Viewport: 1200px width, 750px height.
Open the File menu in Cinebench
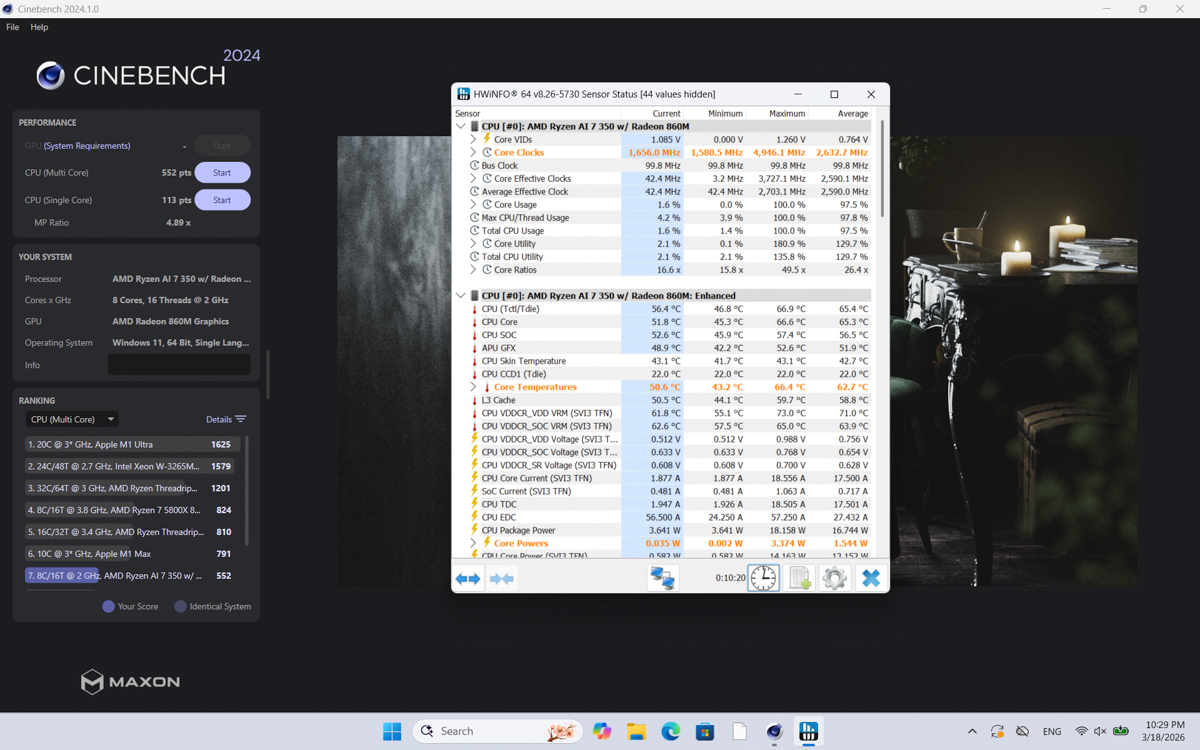click(x=12, y=27)
